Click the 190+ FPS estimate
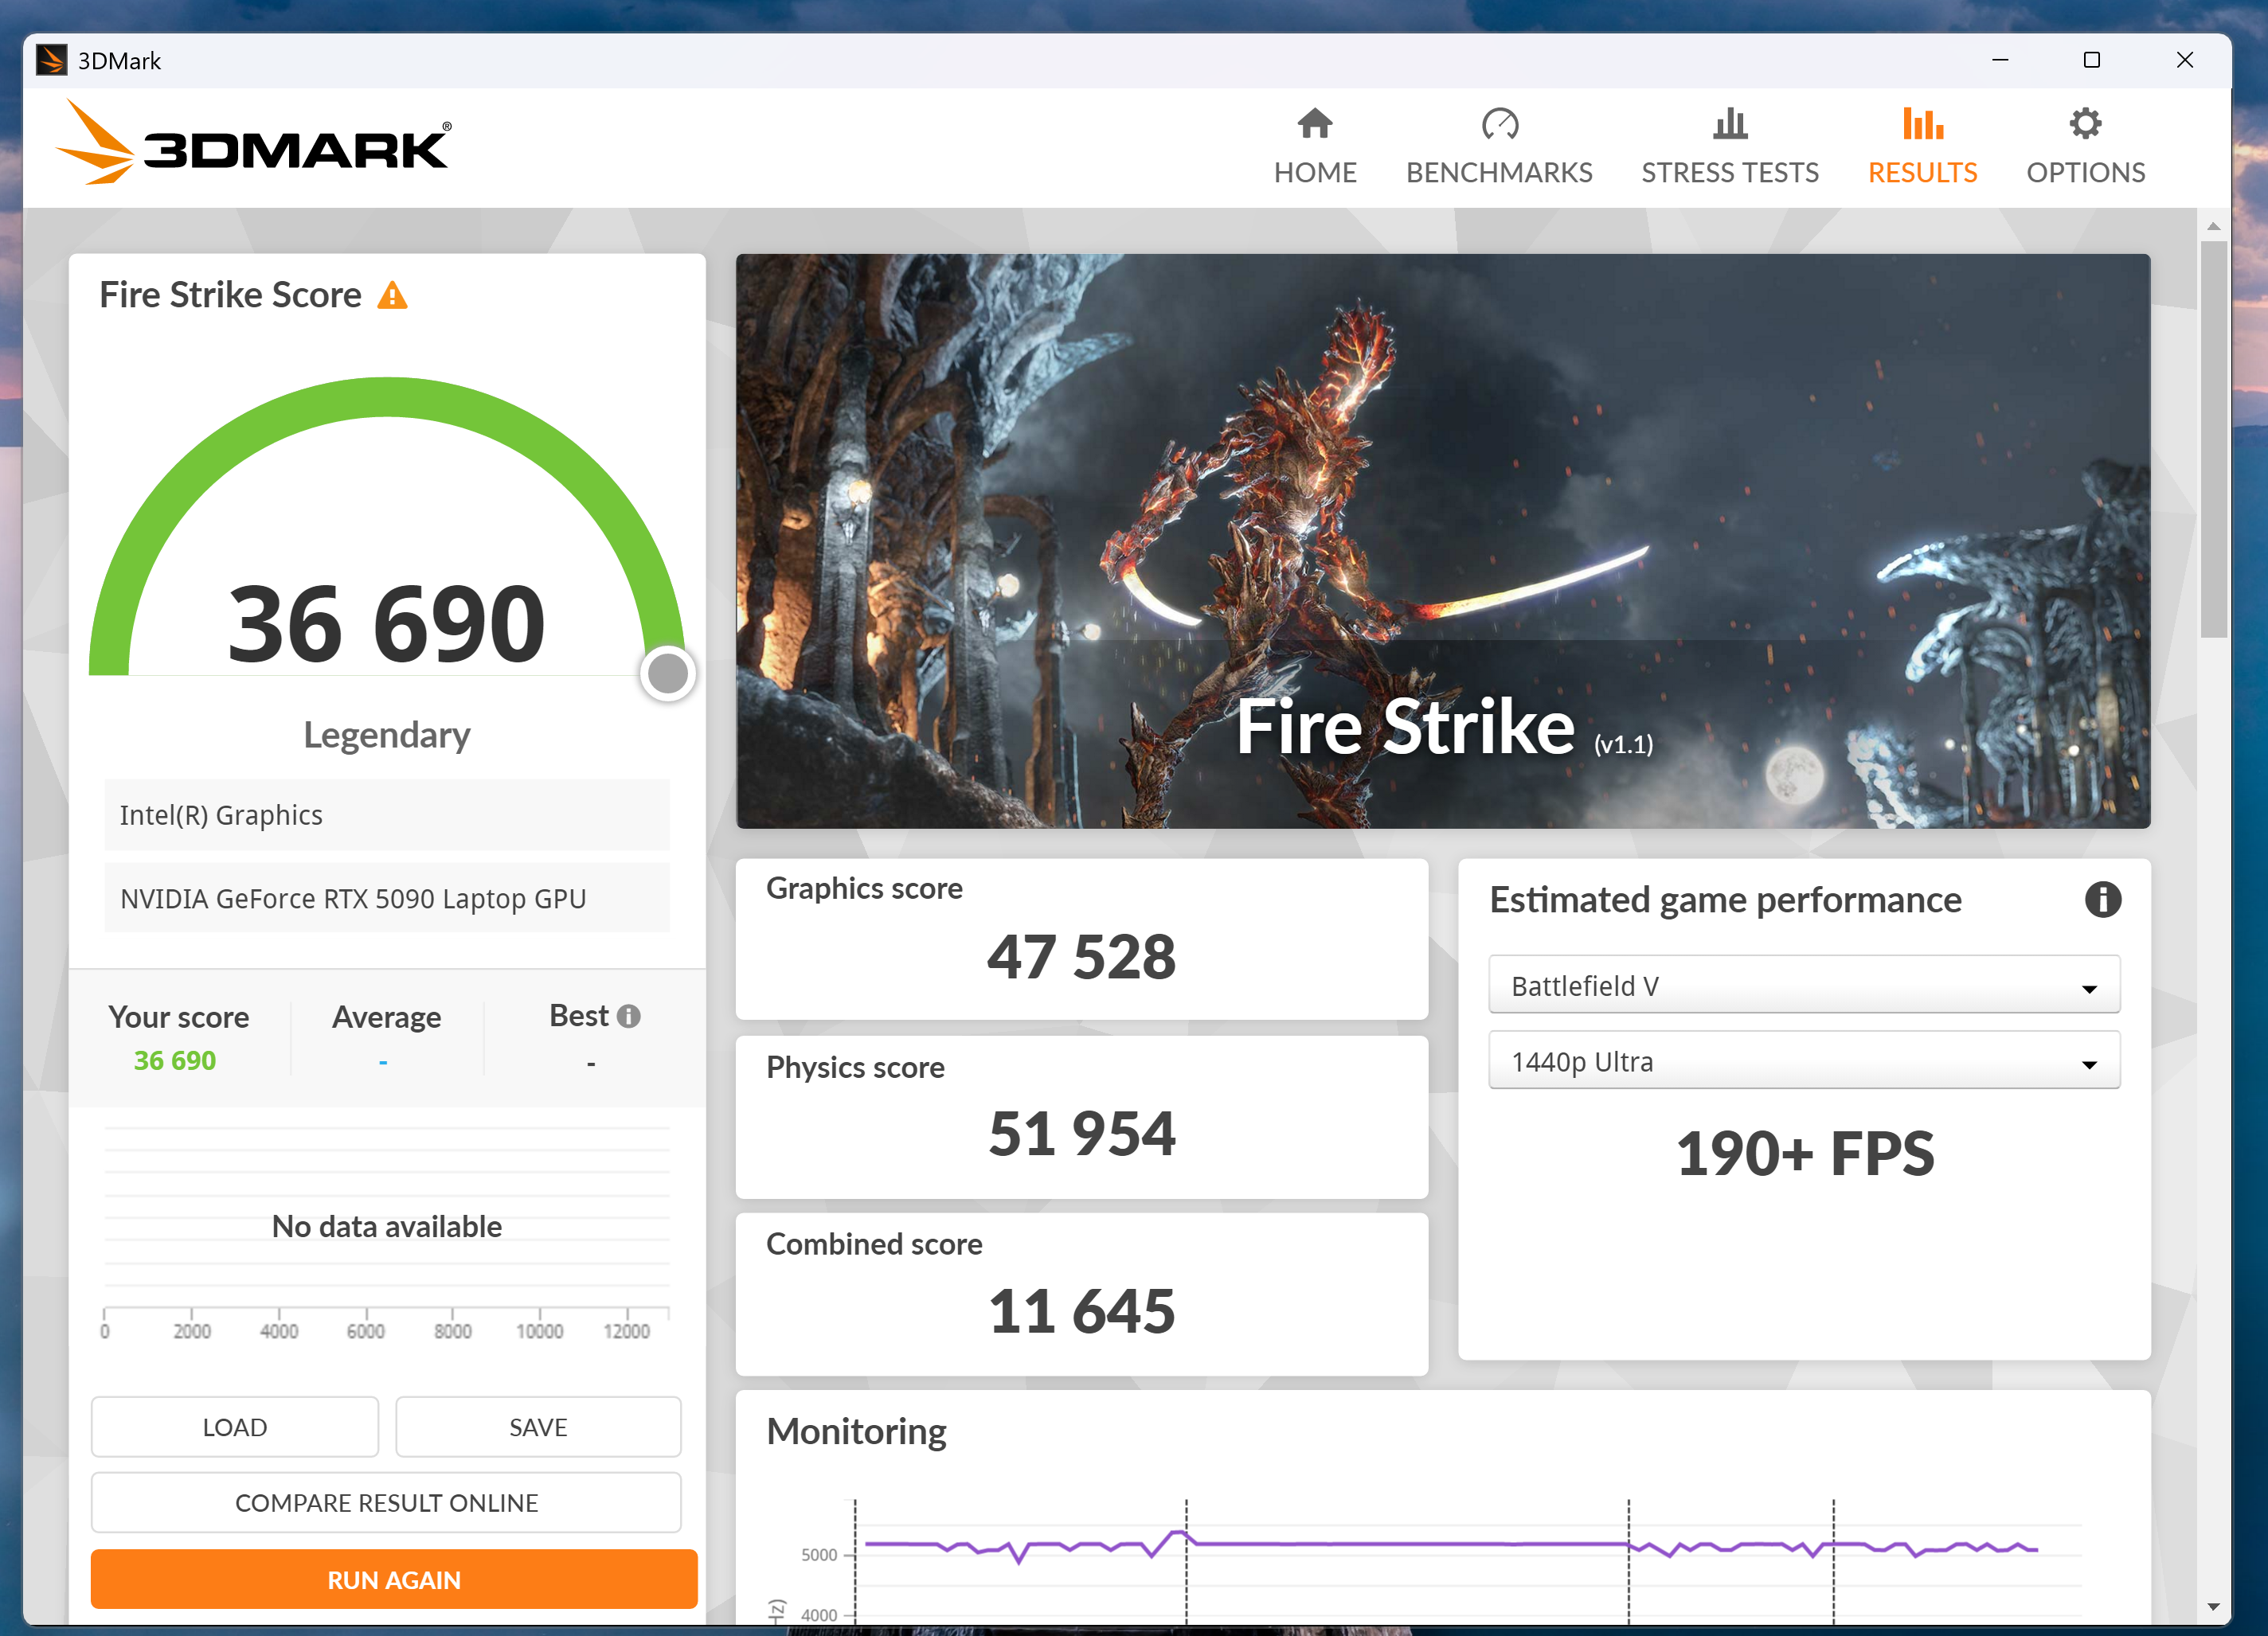This screenshot has height=1636, width=2268. tap(1804, 1153)
